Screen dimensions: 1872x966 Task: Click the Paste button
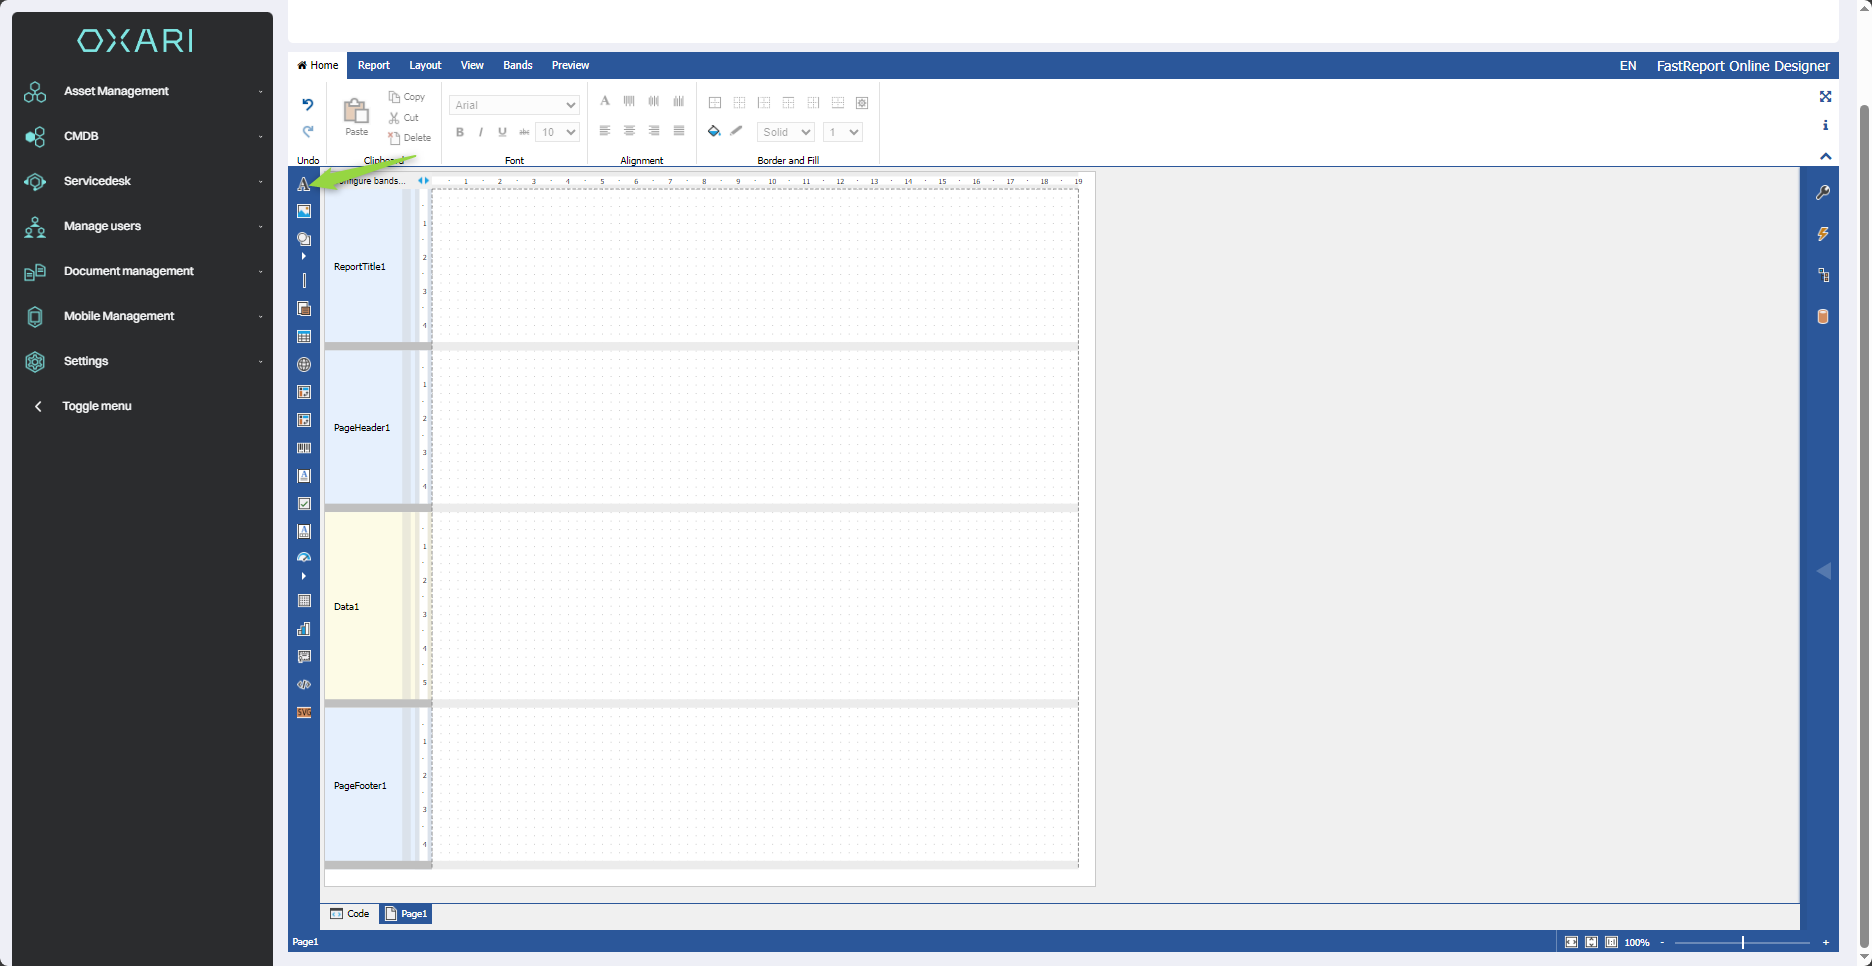tap(356, 116)
